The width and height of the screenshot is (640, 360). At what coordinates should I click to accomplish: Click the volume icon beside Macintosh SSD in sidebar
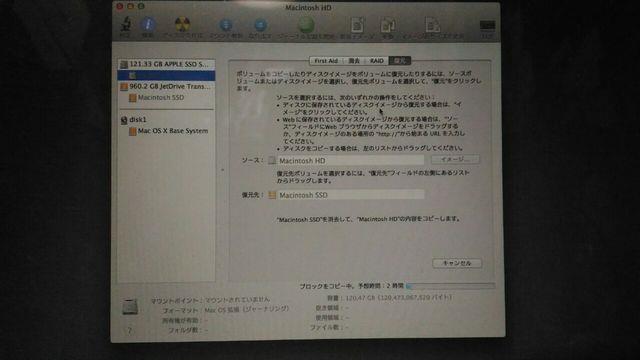(132, 98)
